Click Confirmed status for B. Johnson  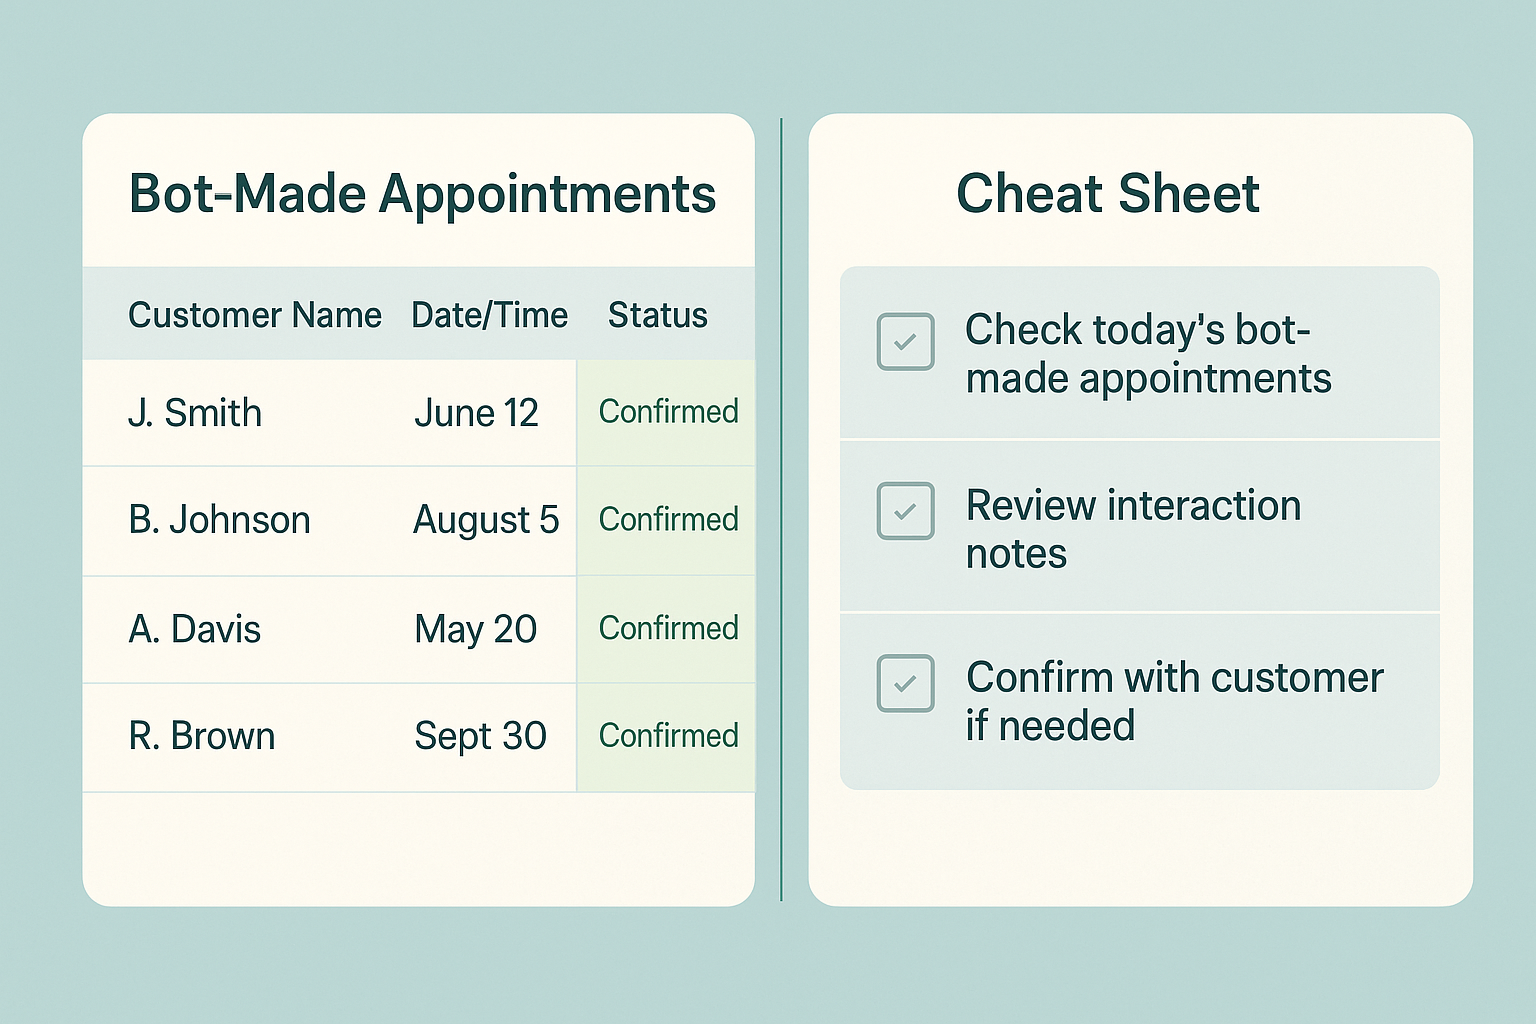click(668, 519)
